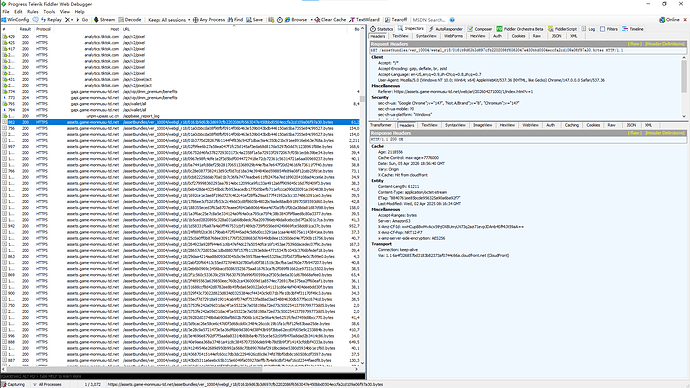Replay the selected session
The width and height of the screenshot is (690, 388).
click(51, 20)
